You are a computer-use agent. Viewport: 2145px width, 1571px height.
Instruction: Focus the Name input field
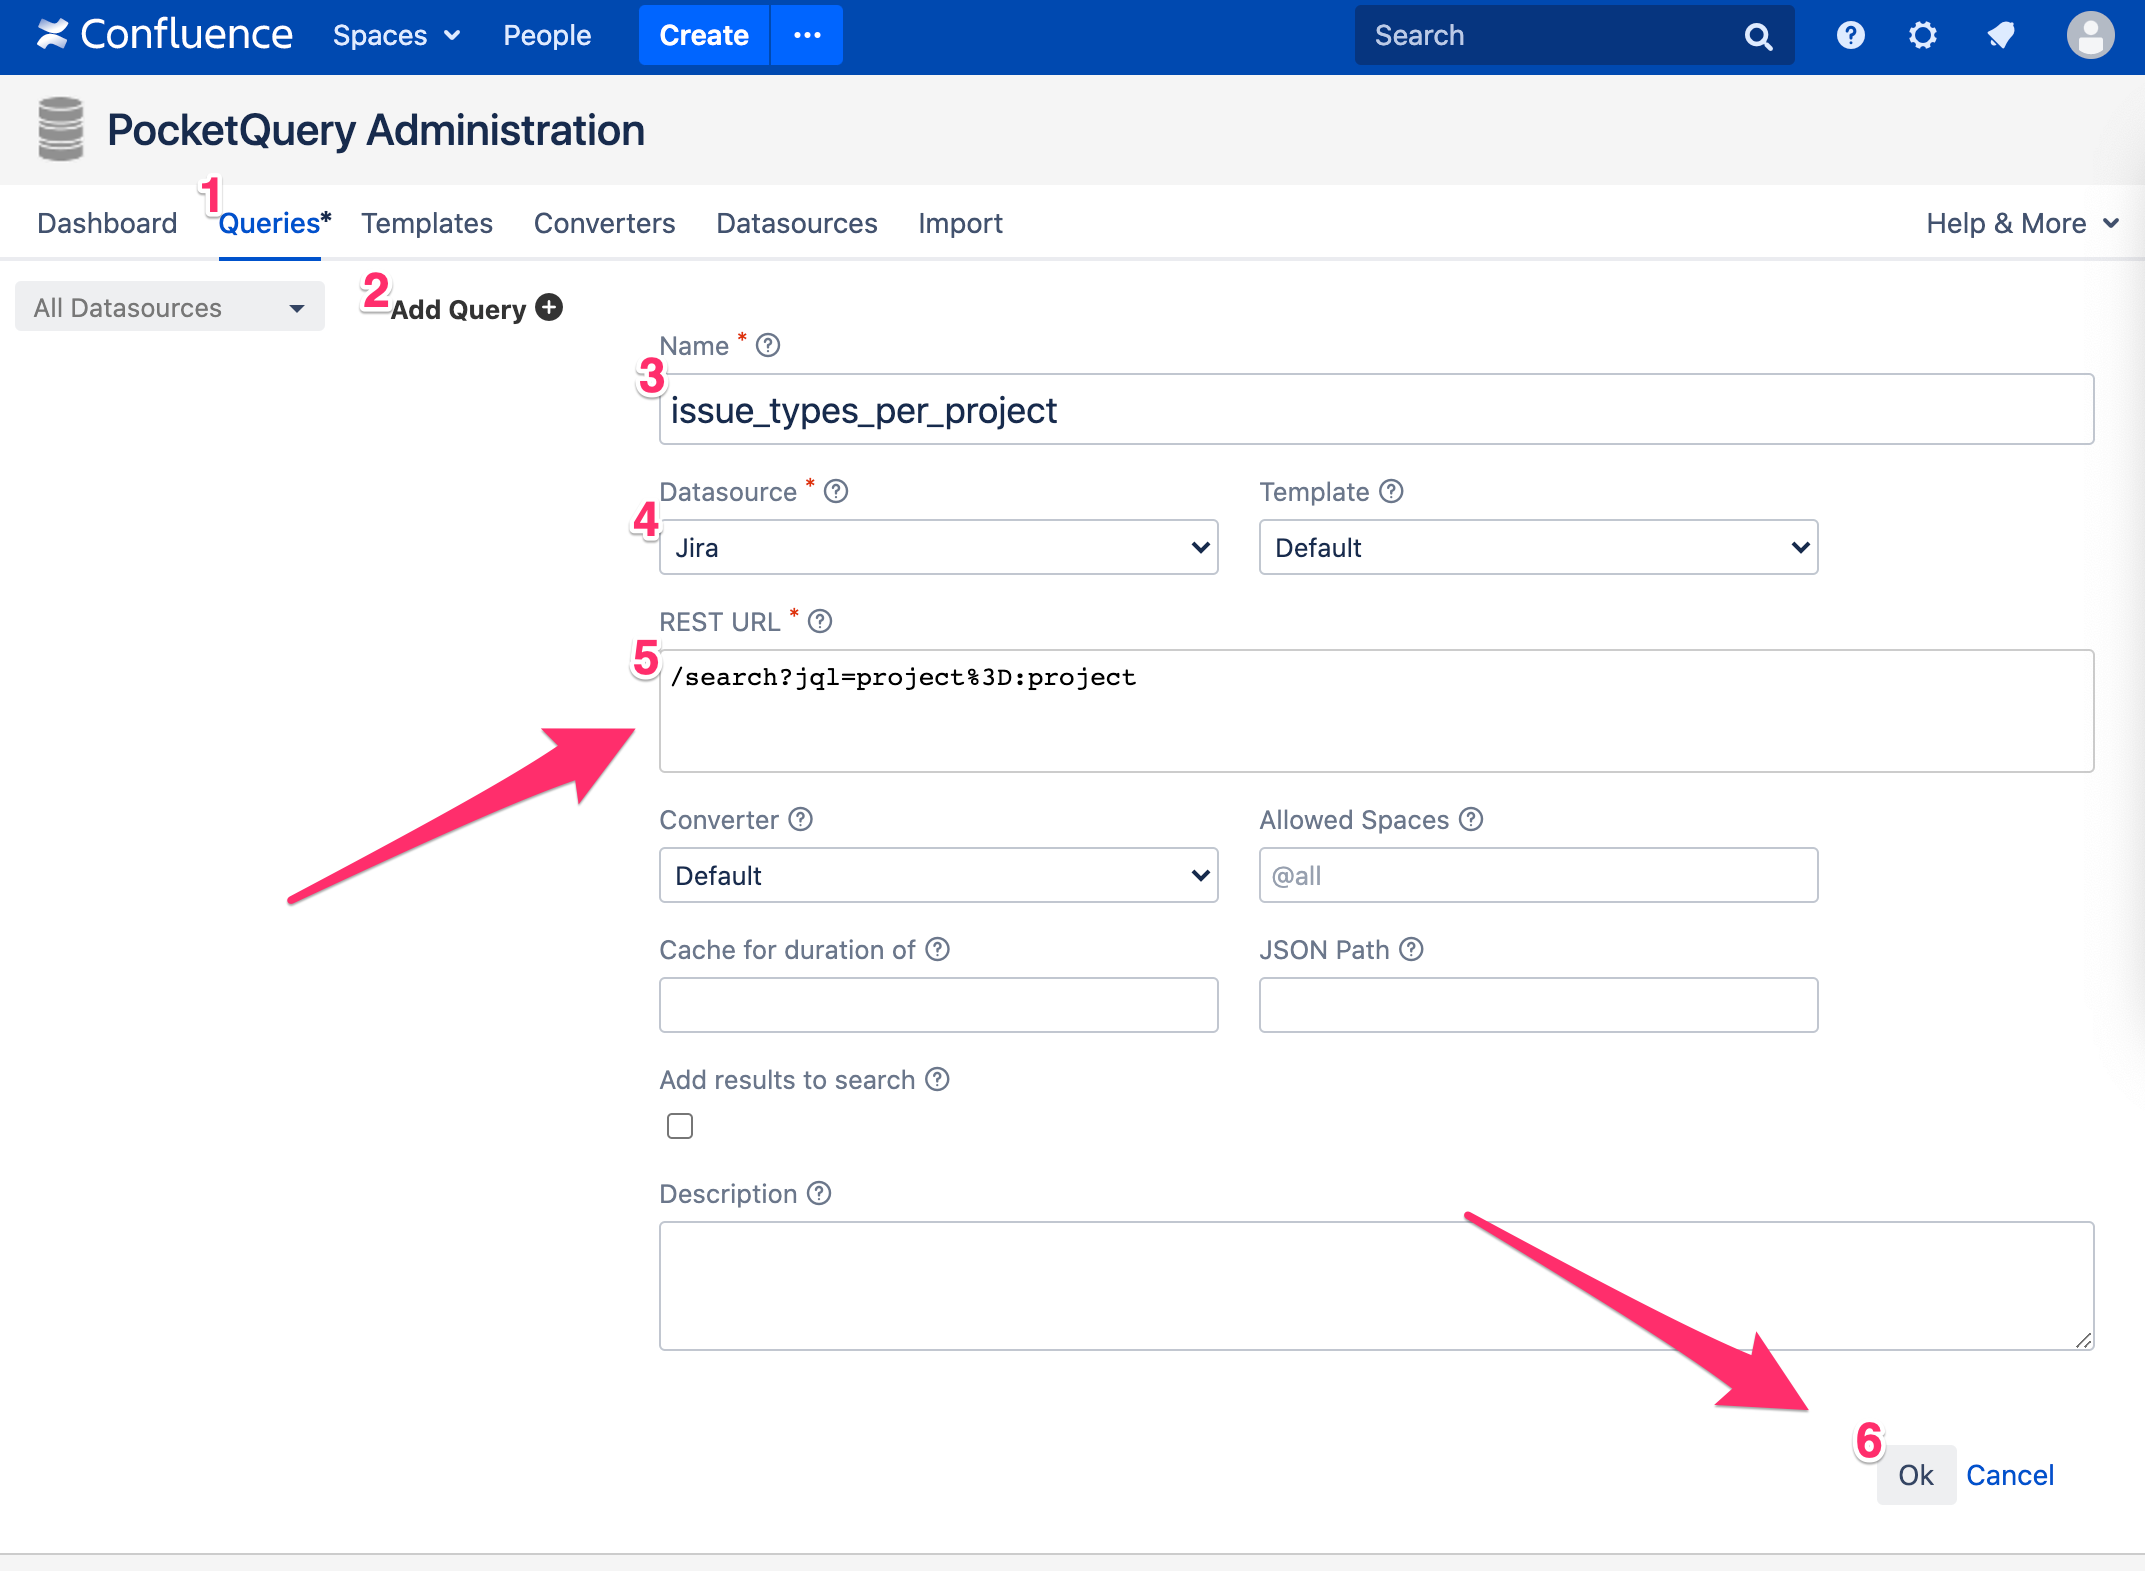point(1376,409)
